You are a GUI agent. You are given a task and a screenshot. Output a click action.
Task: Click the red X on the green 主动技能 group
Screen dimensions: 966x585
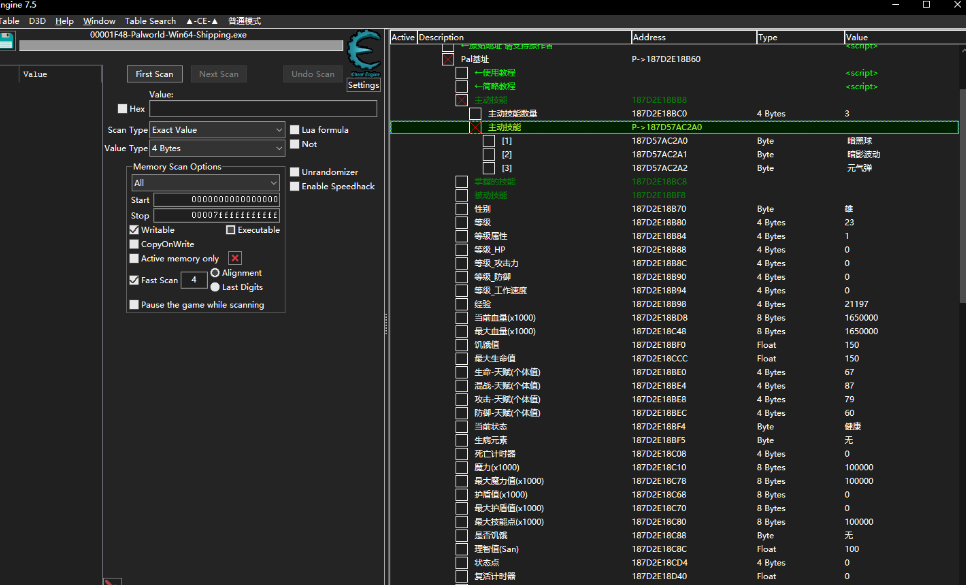click(461, 100)
